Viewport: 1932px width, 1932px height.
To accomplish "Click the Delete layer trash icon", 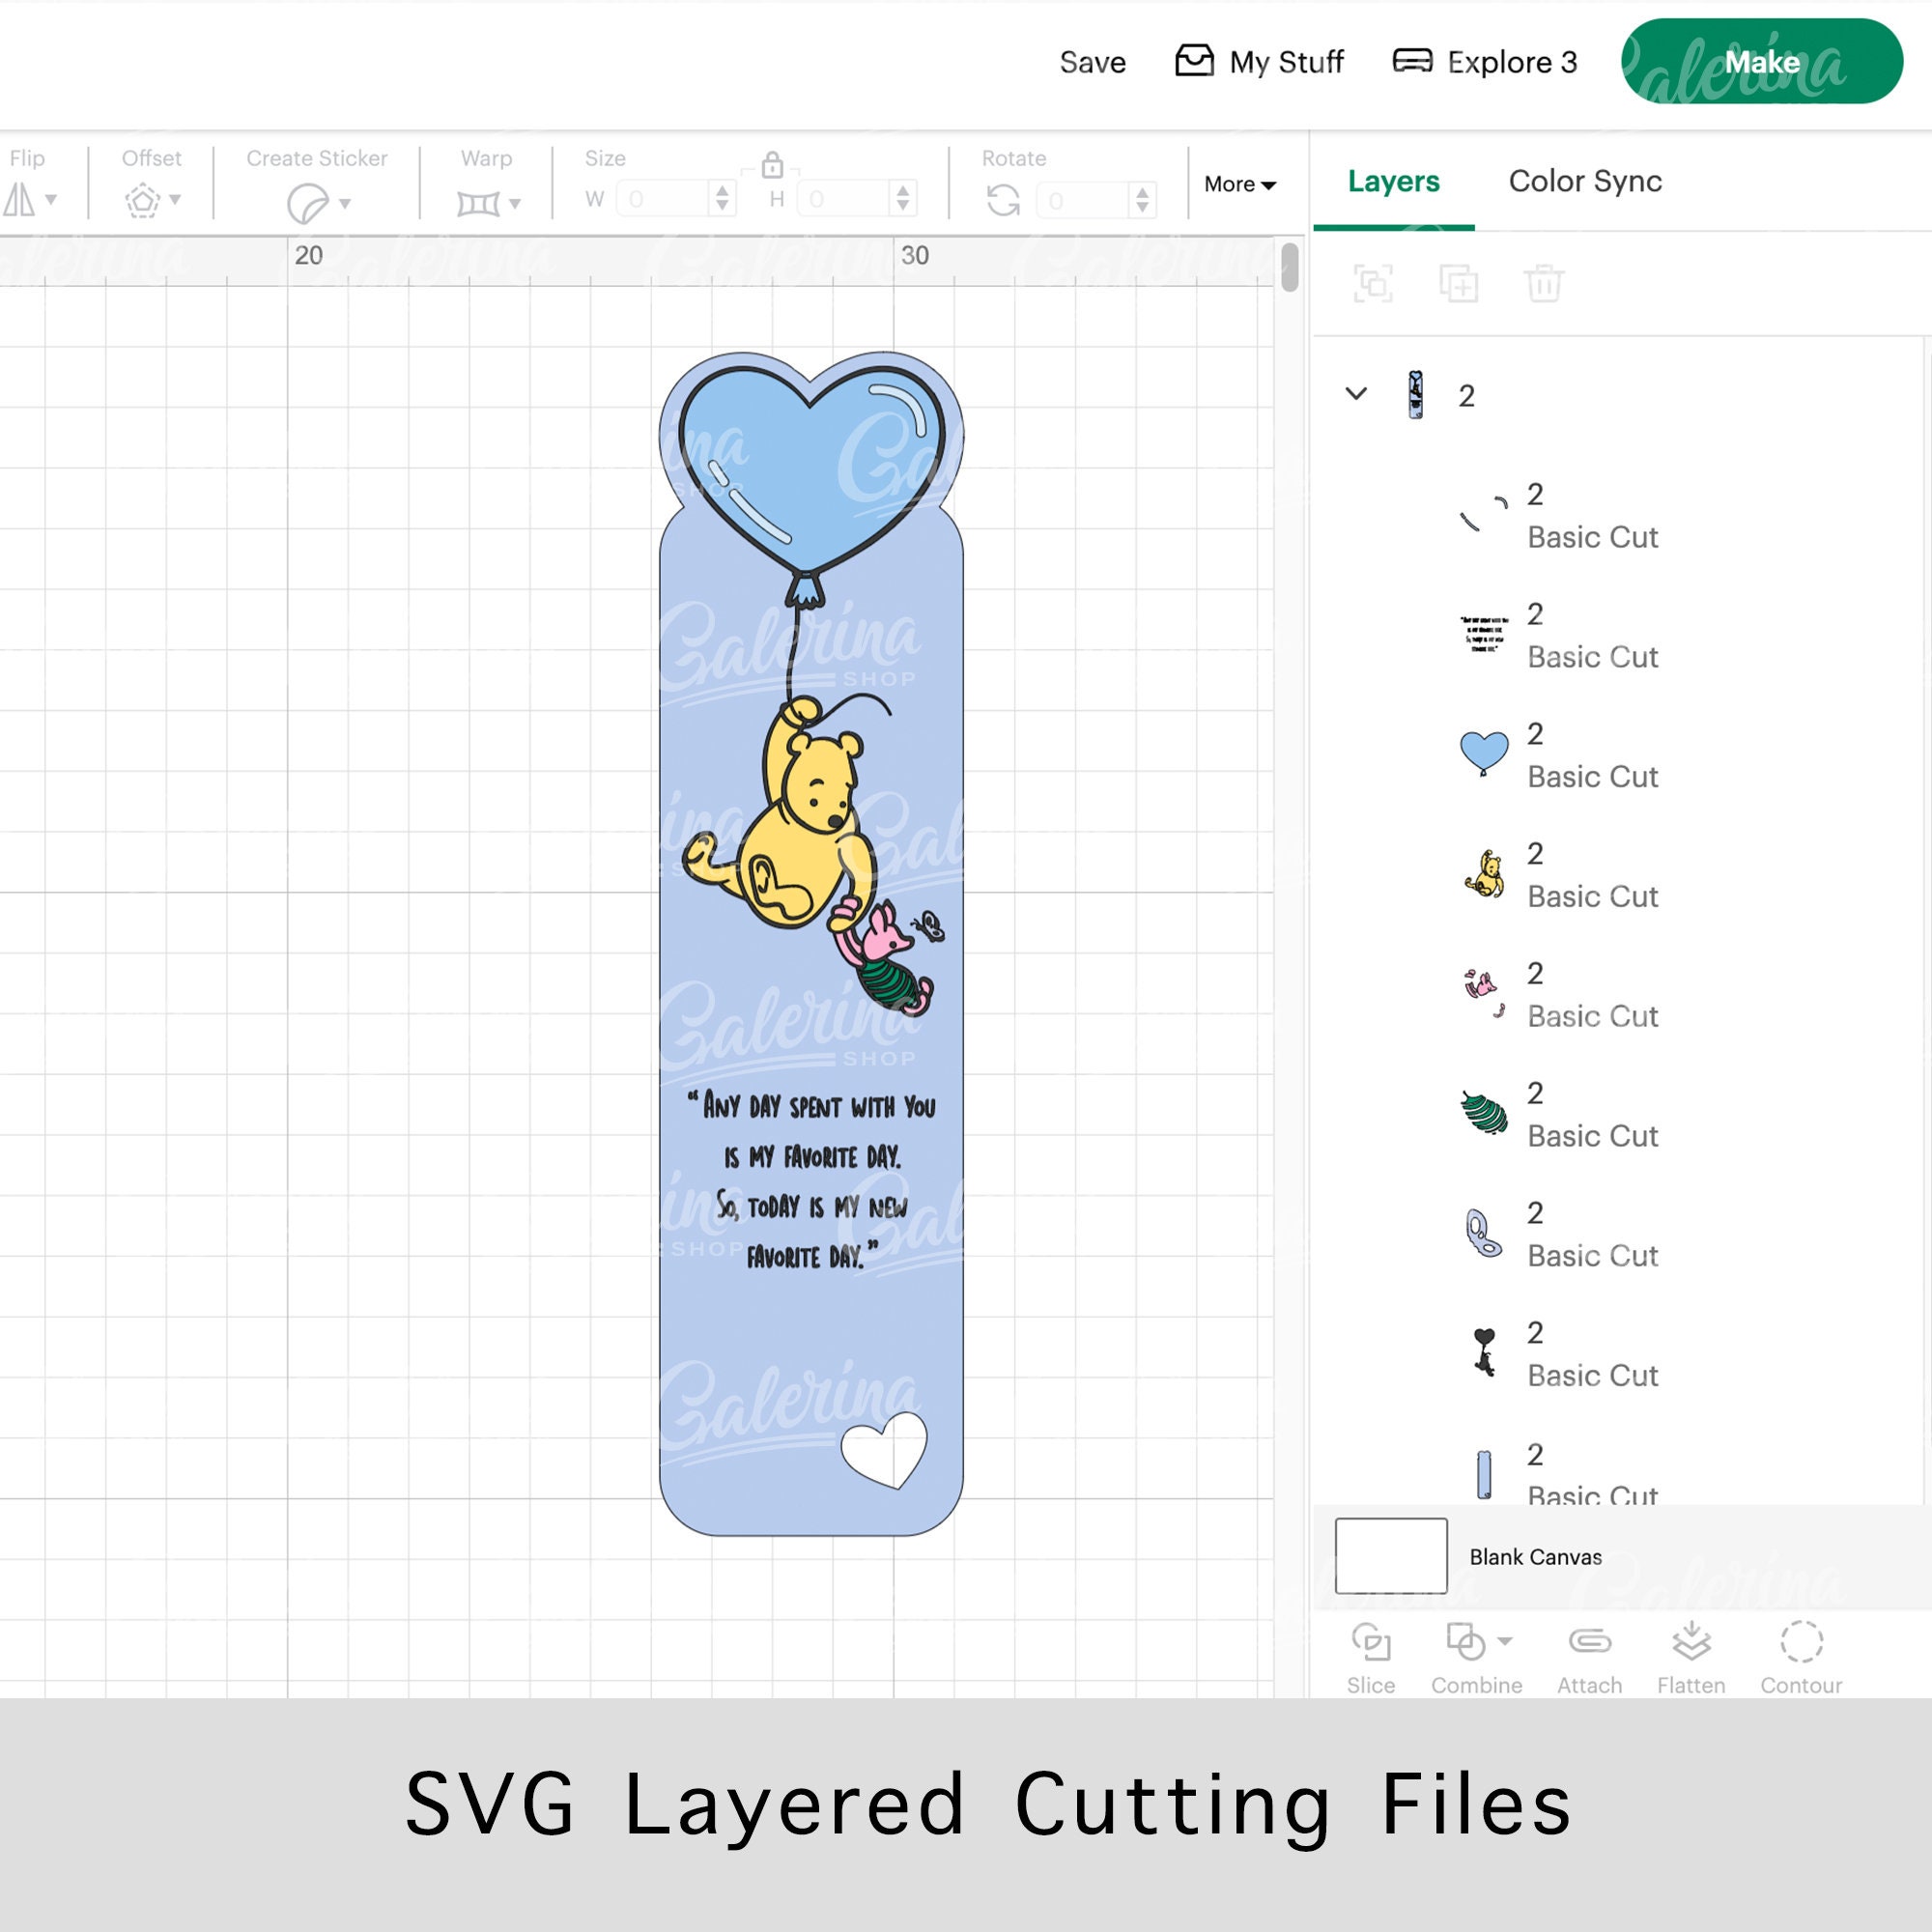I will pos(1544,284).
